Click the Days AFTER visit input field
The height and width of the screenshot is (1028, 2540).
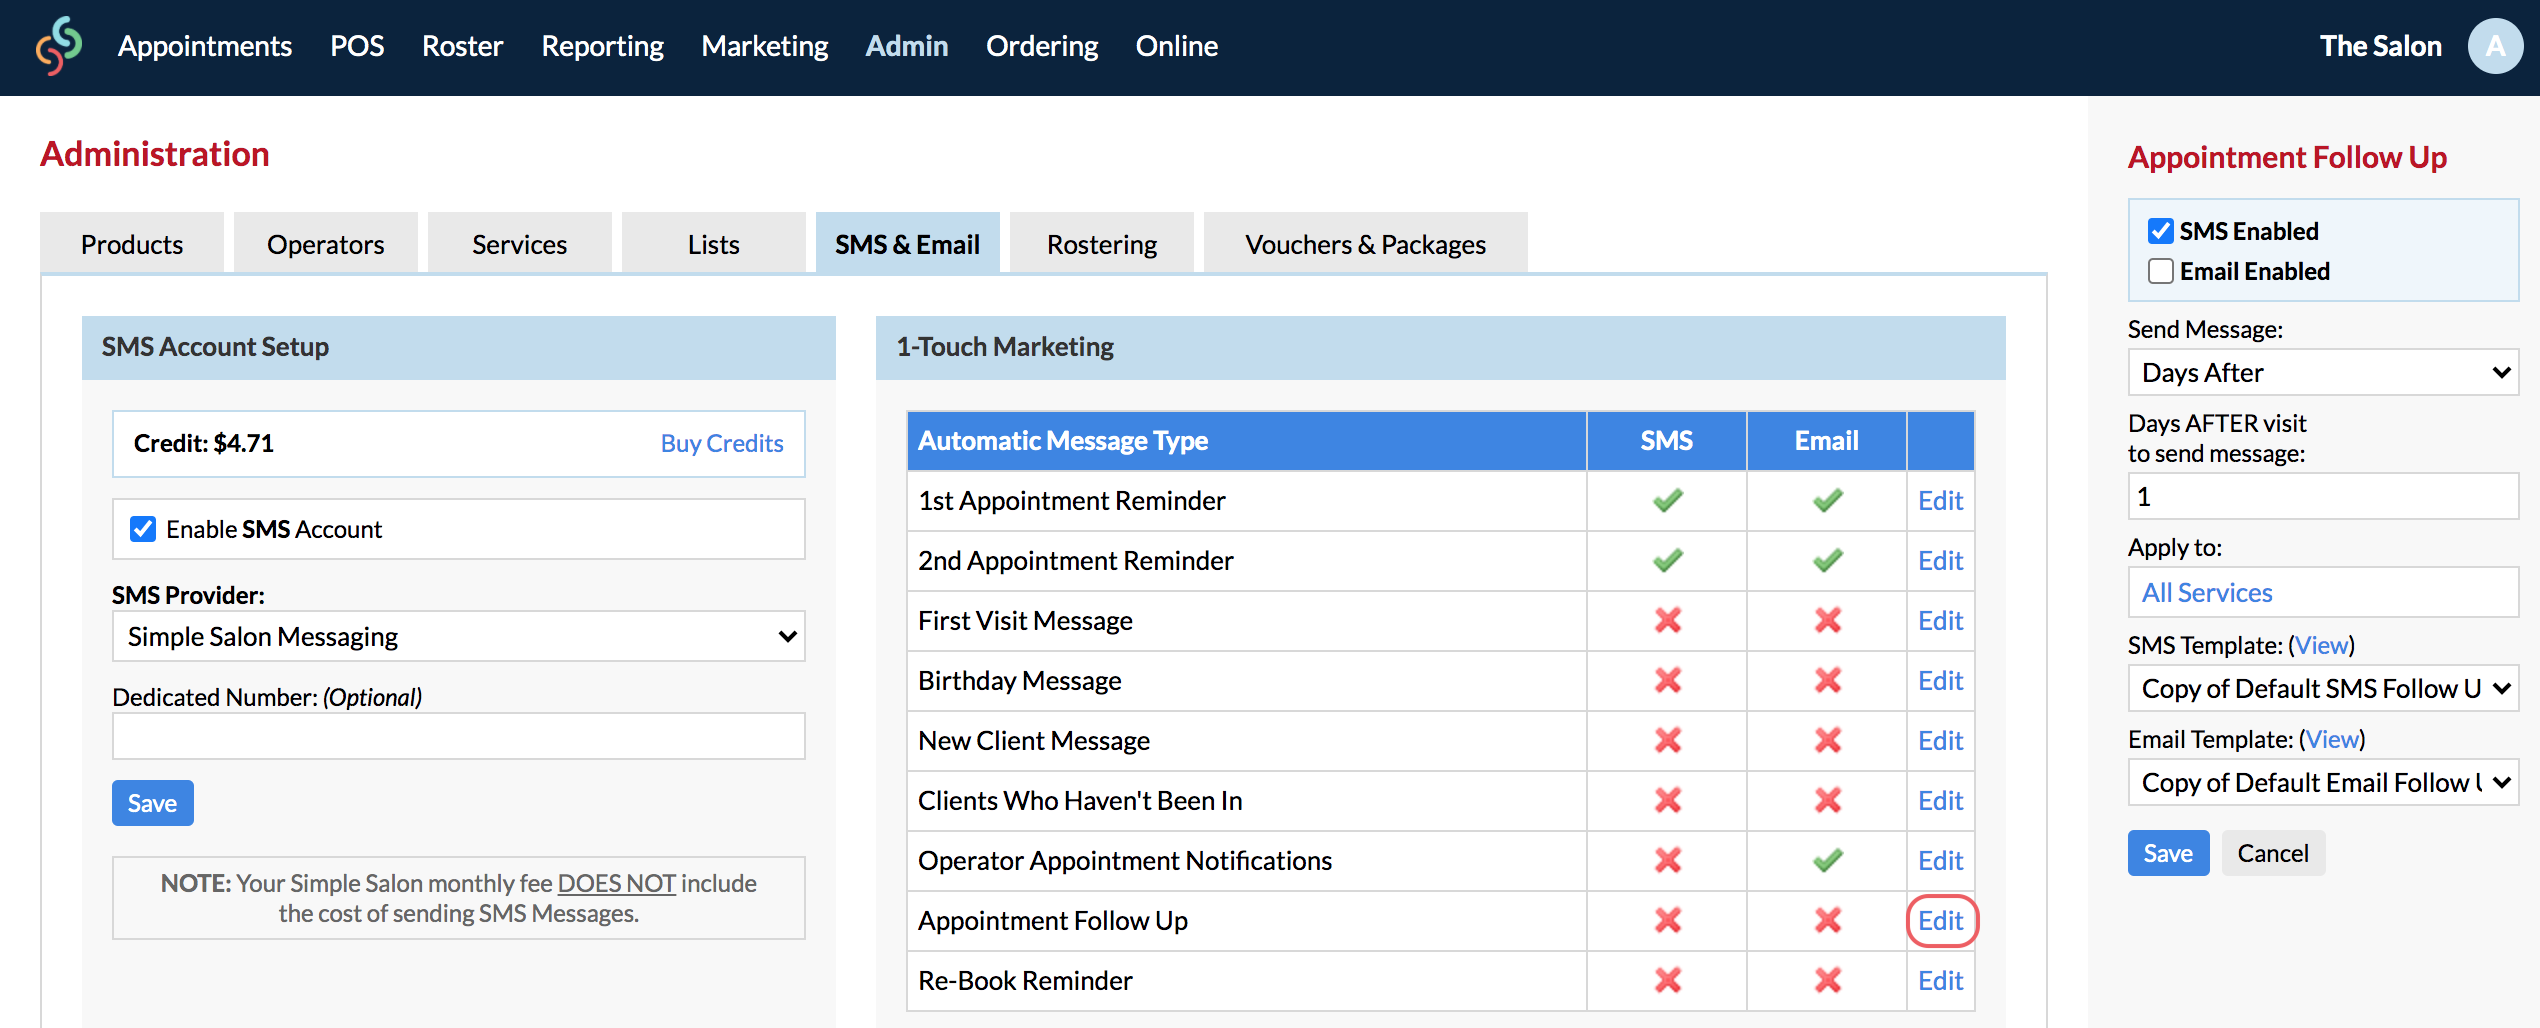(2322, 496)
